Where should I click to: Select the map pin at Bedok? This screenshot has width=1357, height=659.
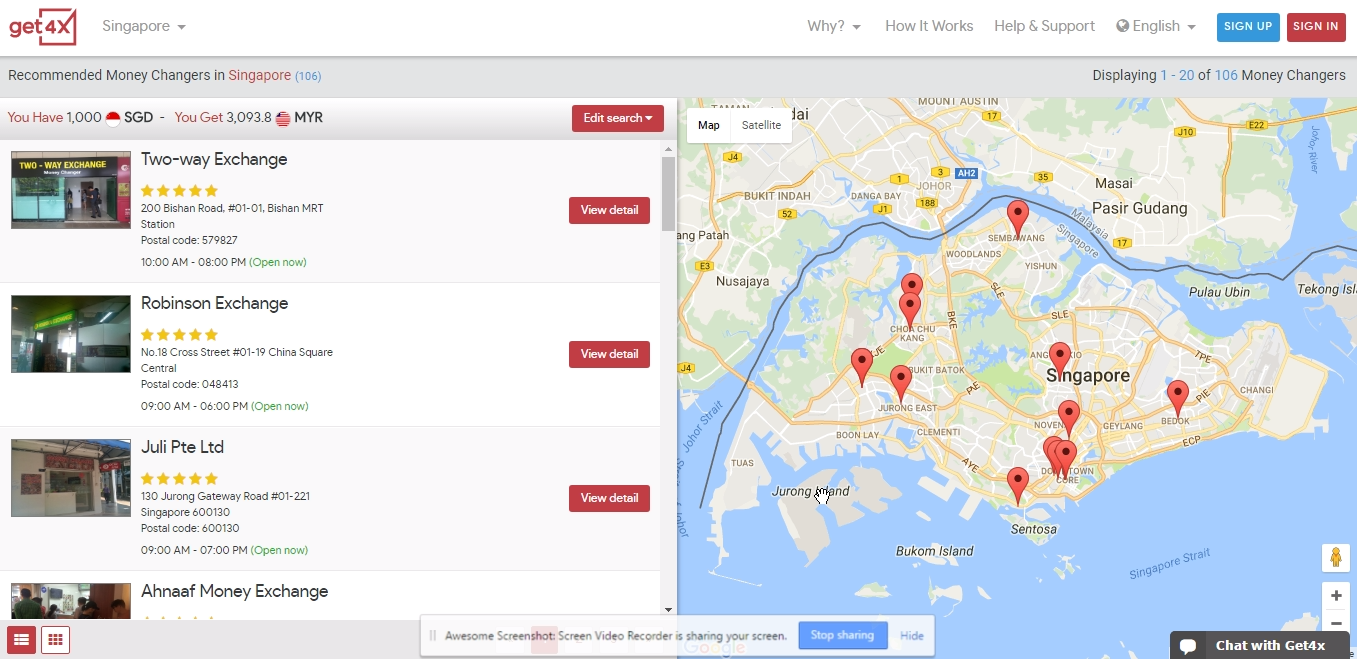click(x=1178, y=399)
